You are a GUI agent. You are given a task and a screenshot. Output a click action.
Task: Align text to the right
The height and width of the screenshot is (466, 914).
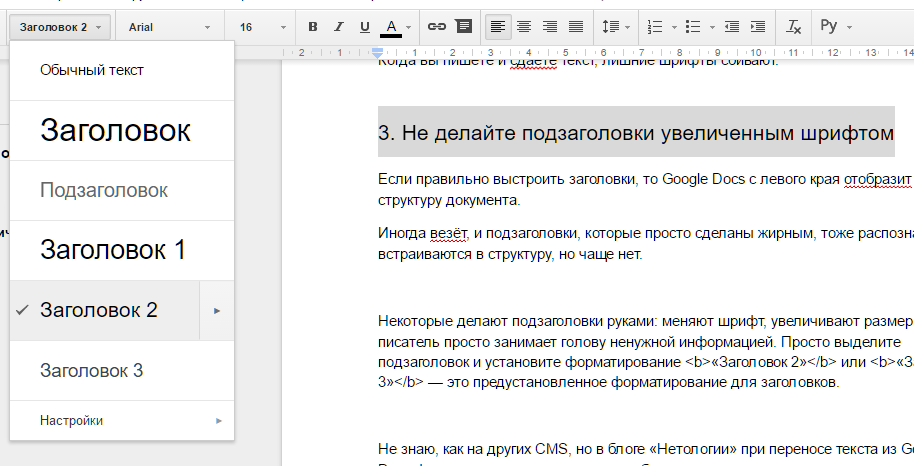coord(549,26)
